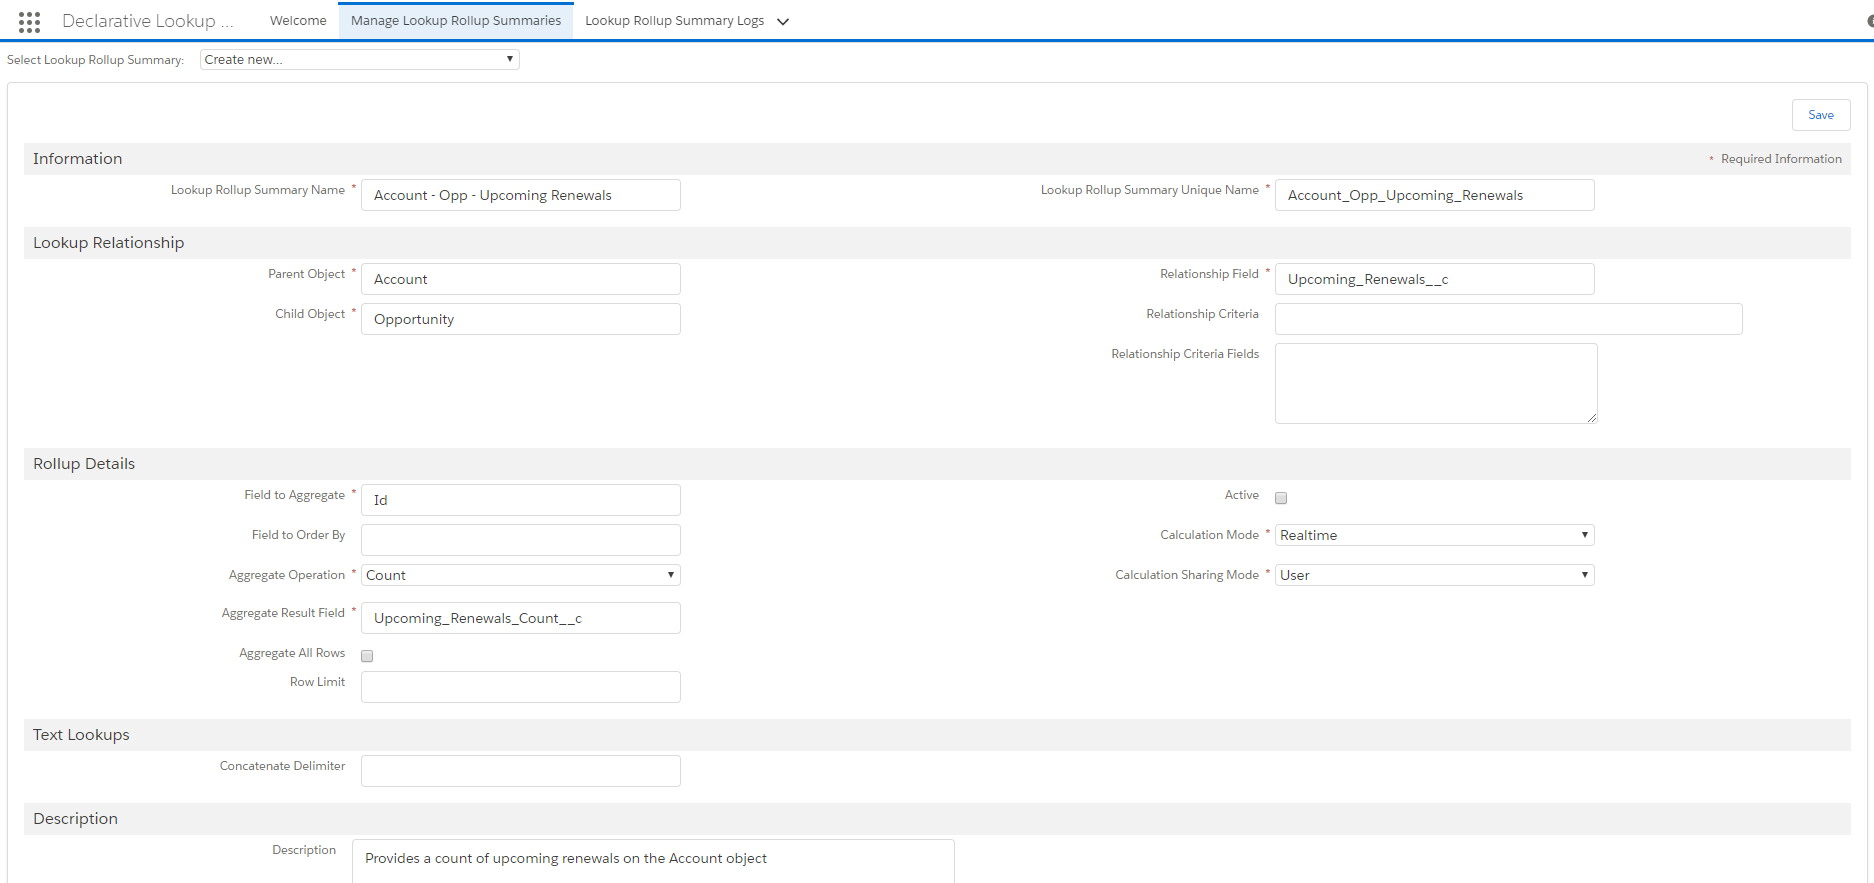Click the Concatenate Delimiter input
This screenshot has height=883, width=1874.
(521, 771)
